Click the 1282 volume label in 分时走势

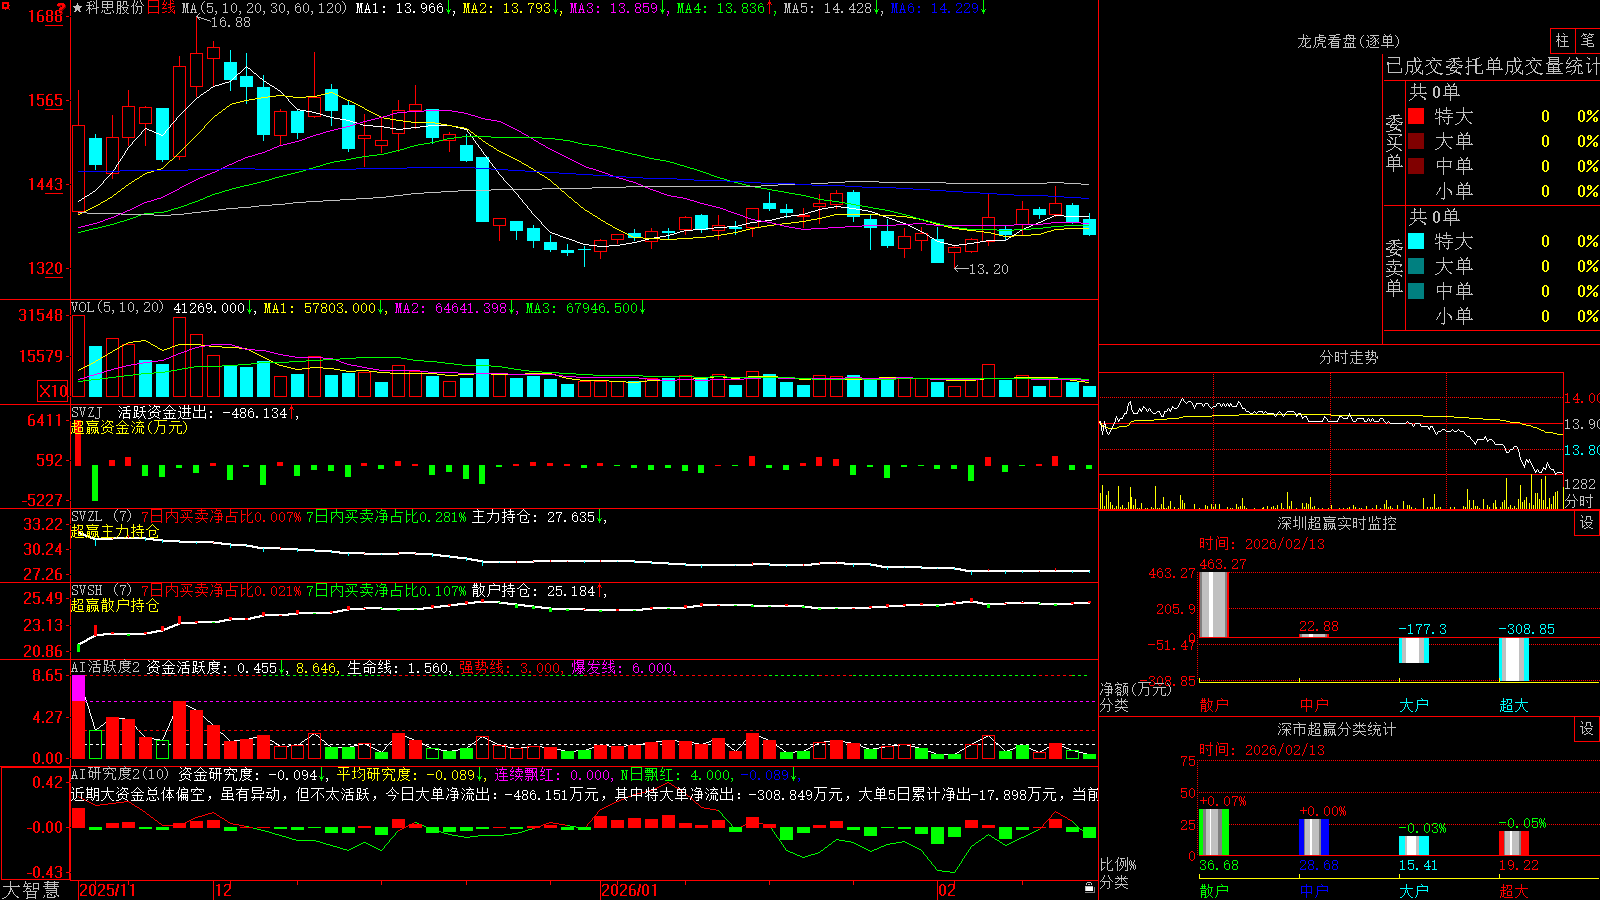pyautogui.click(x=1580, y=484)
